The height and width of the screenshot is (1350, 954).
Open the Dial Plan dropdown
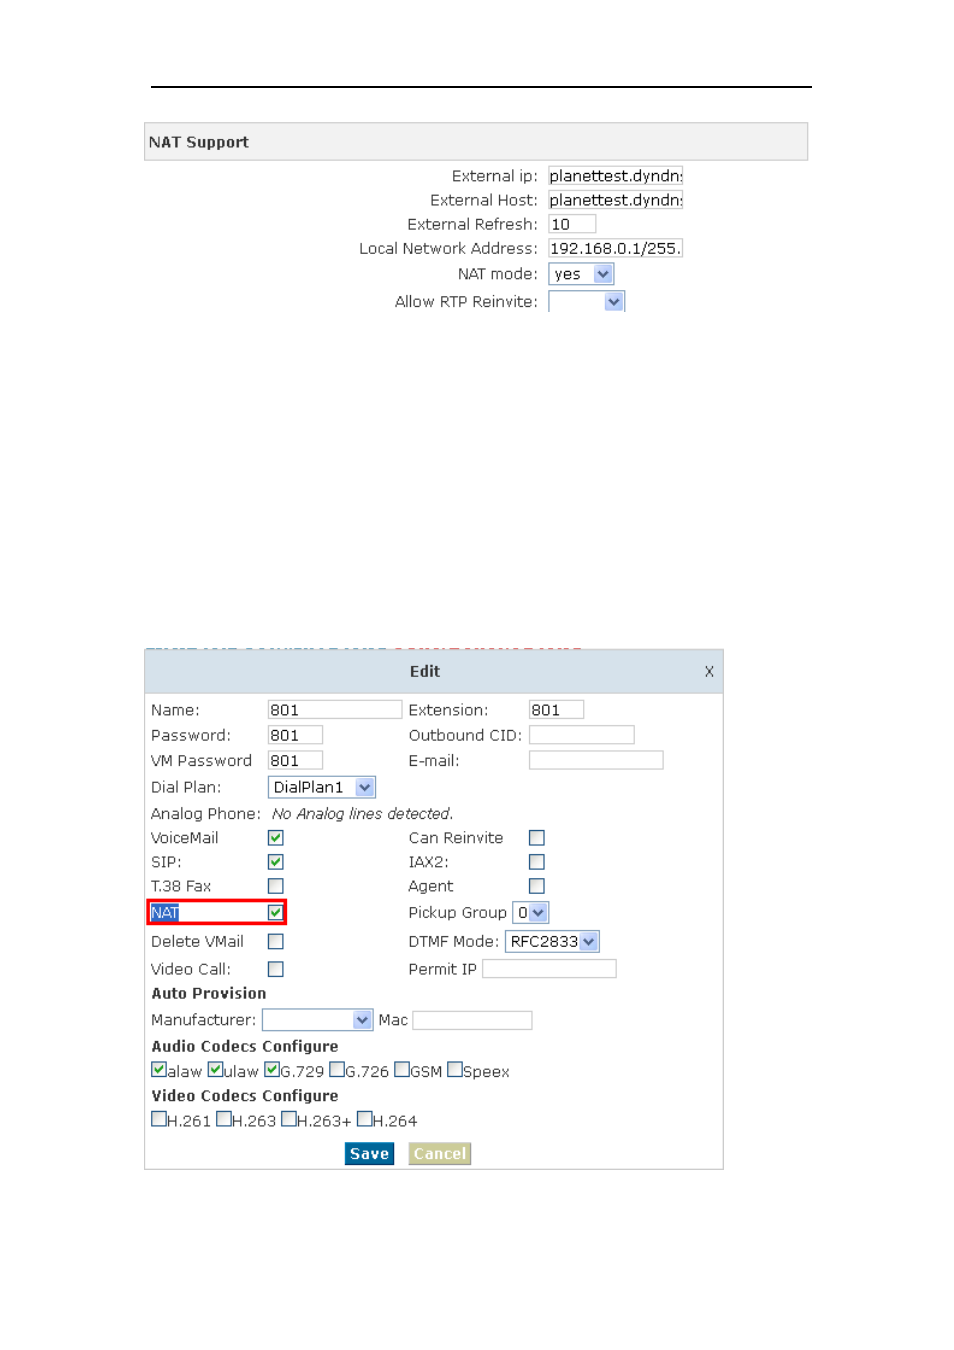point(321,788)
